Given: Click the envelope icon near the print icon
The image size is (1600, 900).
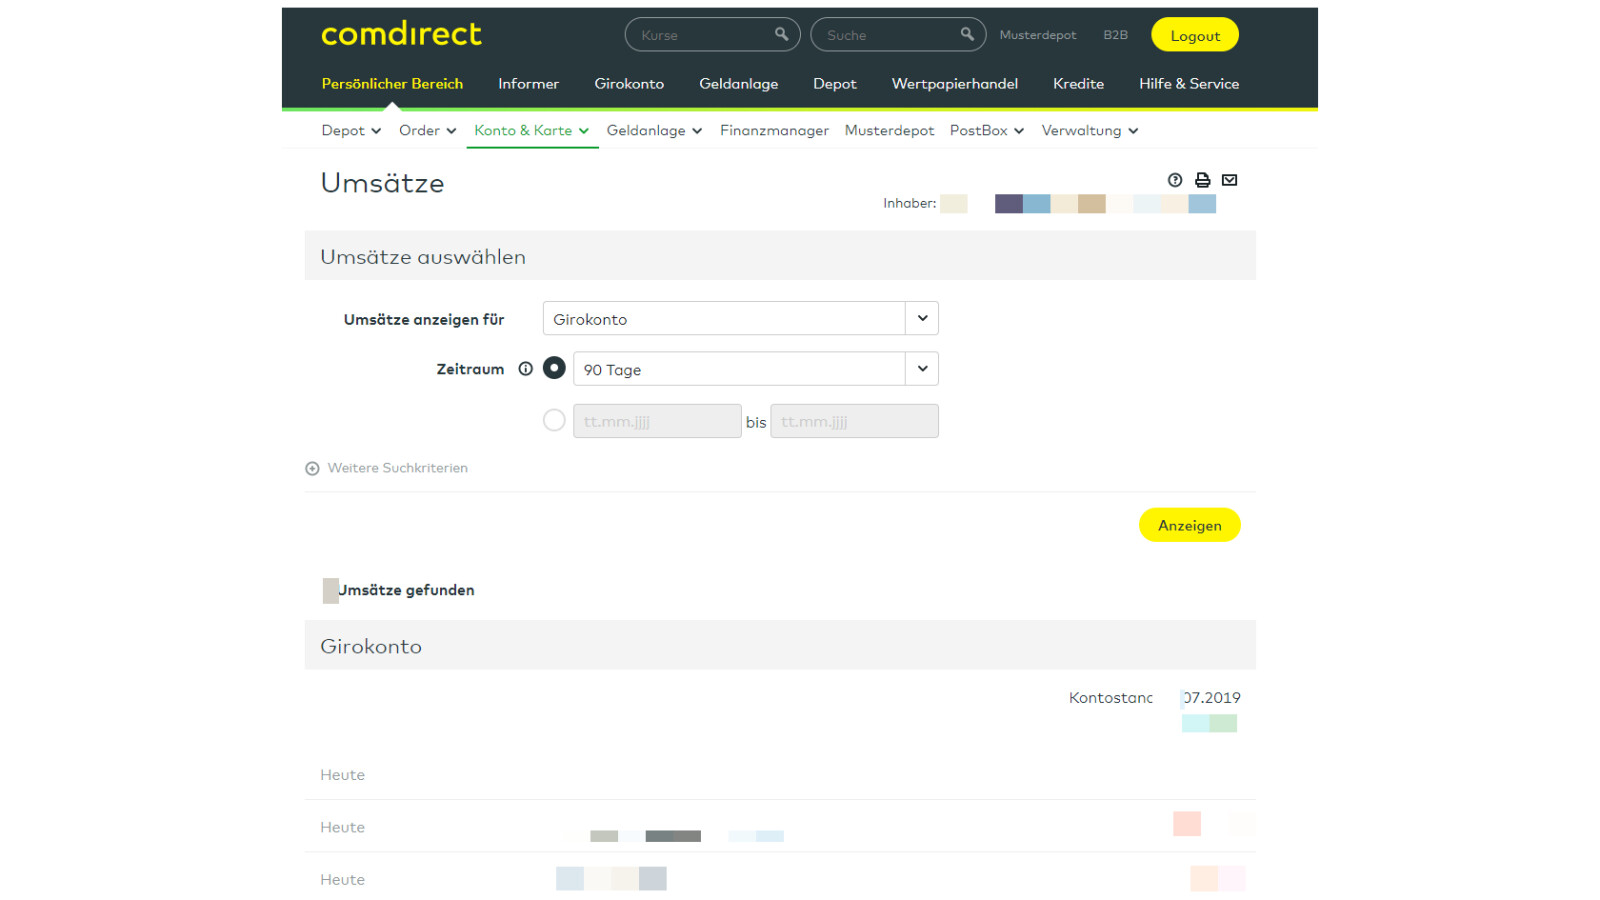Looking at the screenshot, I should (1230, 180).
